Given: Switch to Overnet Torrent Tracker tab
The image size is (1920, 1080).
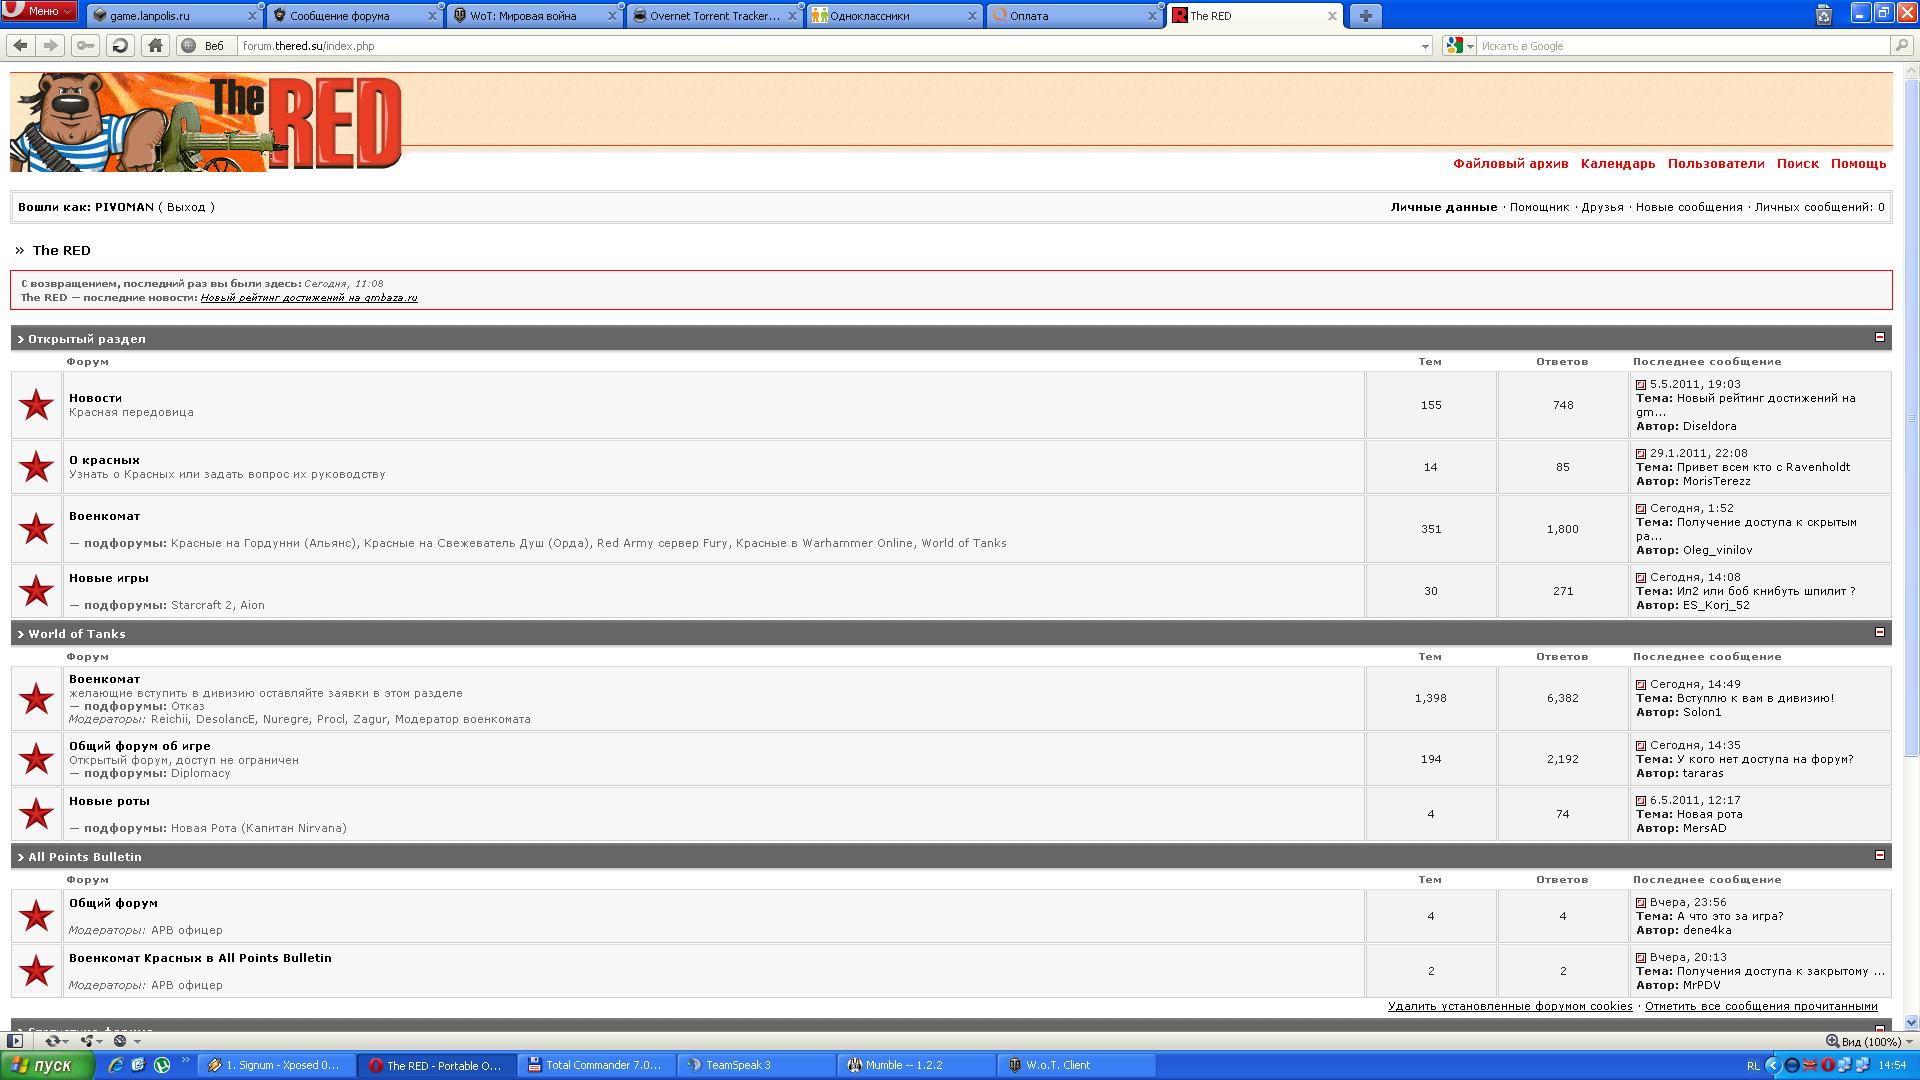Looking at the screenshot, I should pos(715,16).
